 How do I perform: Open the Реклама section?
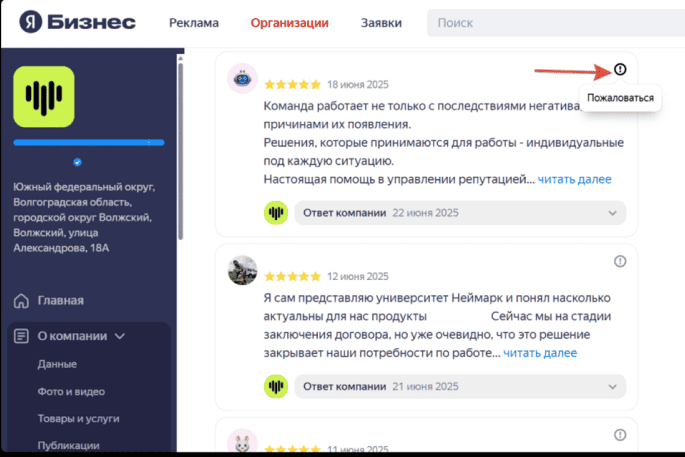[194, 23]
